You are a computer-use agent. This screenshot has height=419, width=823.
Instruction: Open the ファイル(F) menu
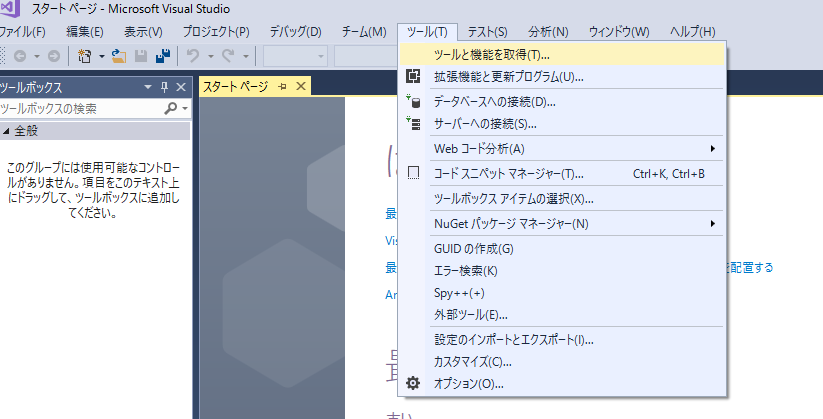(23, 32)
